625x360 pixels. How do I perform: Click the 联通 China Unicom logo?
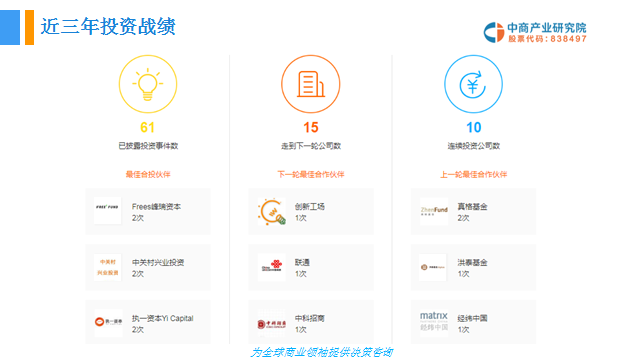pyautogui.click(x=272, y=267)
